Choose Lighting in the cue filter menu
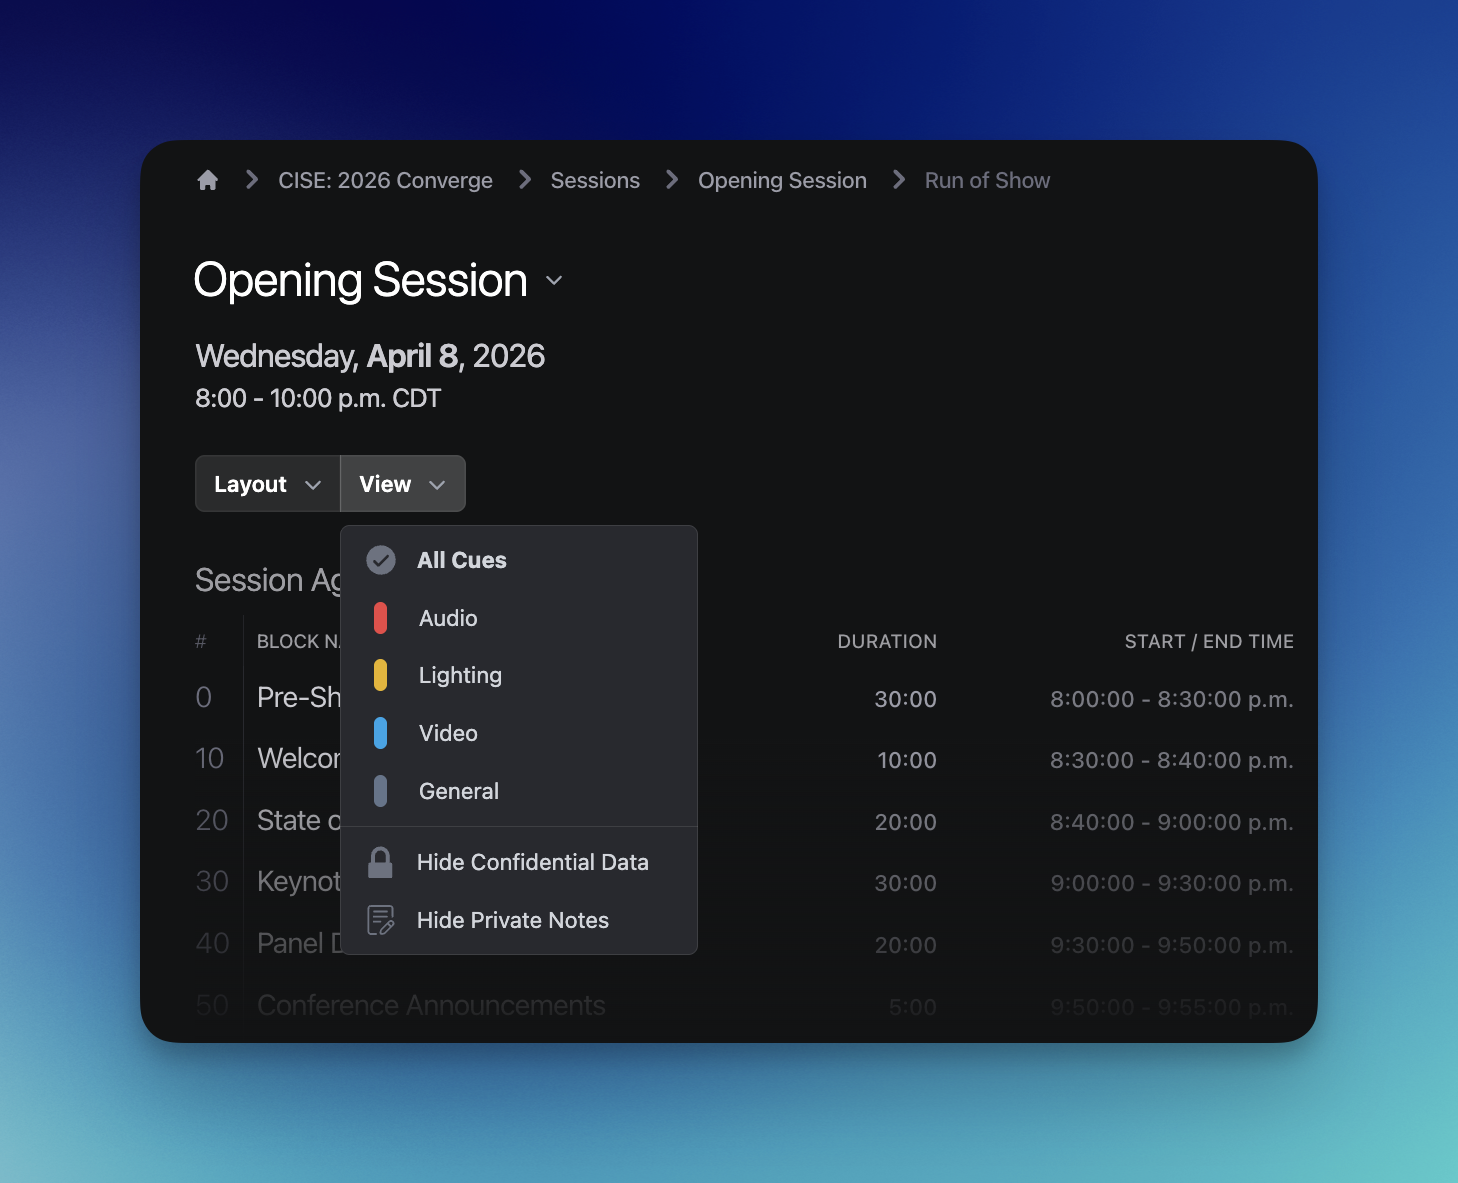 [x=460, y=676]
